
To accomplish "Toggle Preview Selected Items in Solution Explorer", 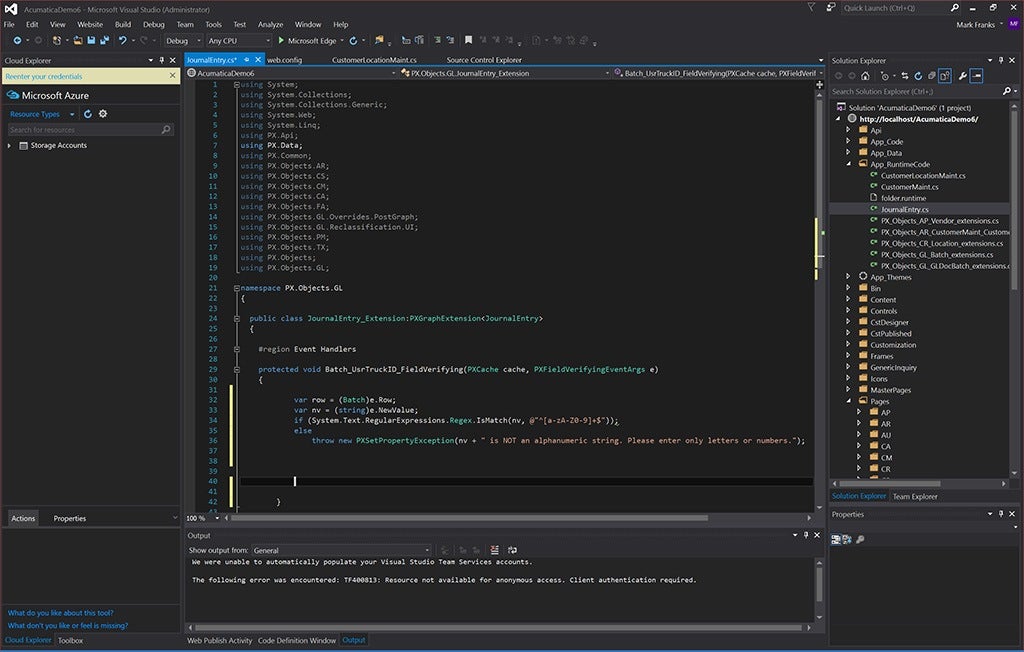I will click(976, 76).
